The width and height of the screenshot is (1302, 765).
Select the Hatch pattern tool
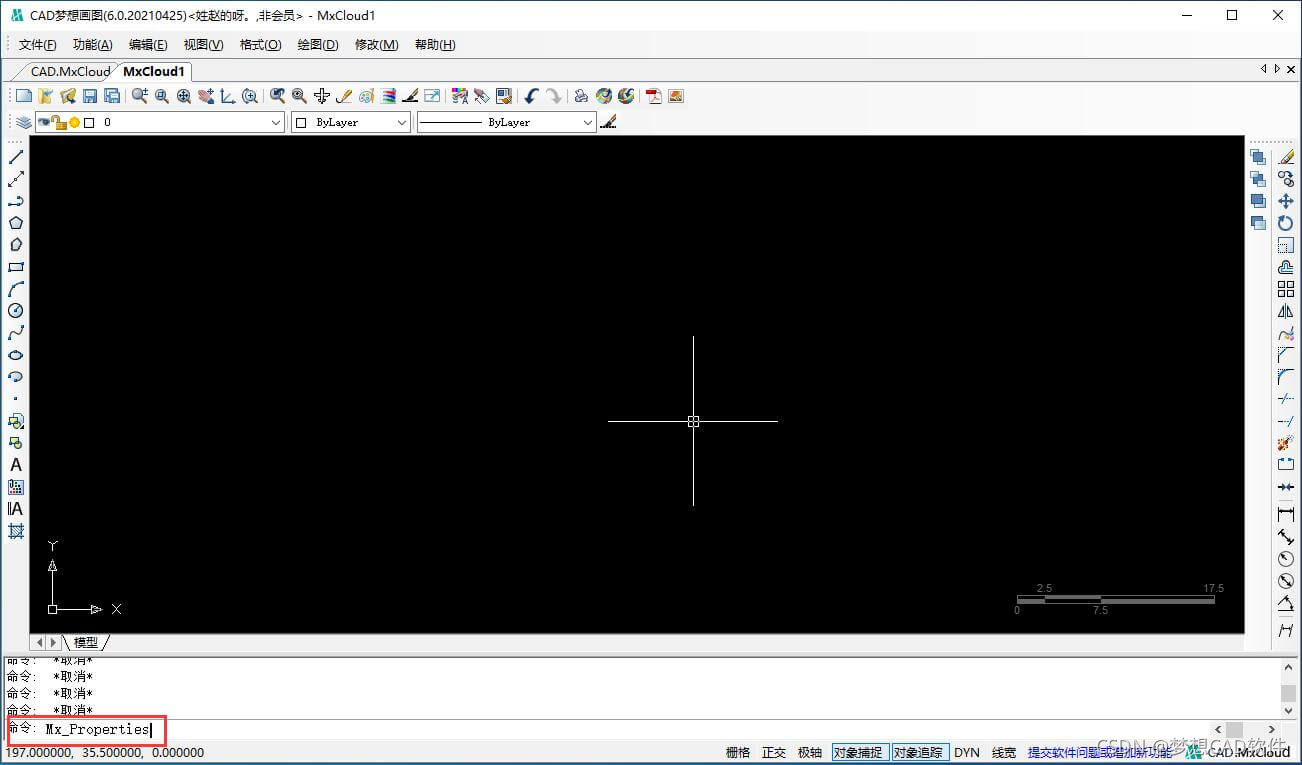(16, 531)
